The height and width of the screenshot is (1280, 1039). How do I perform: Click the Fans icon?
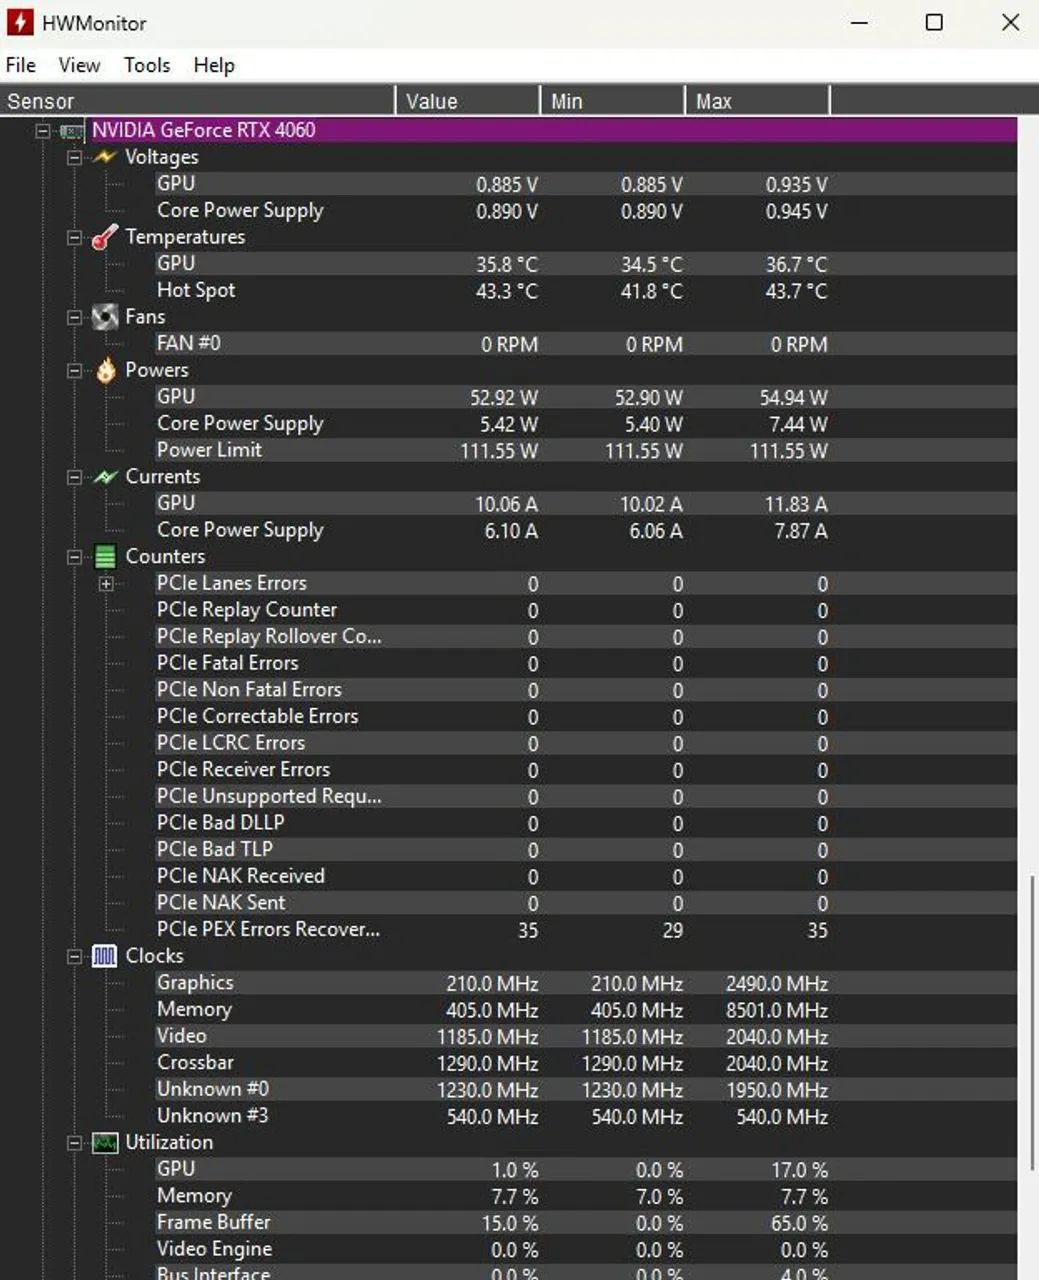(105, 317)
